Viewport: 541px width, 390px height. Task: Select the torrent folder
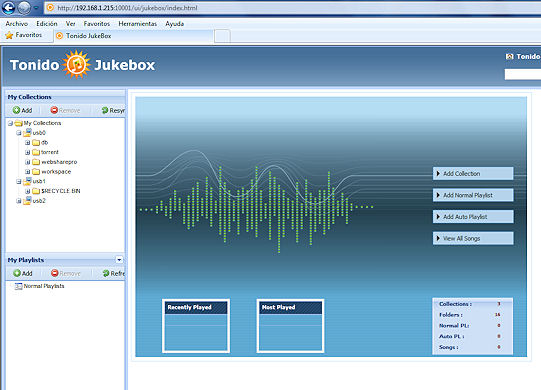point(46,152)
